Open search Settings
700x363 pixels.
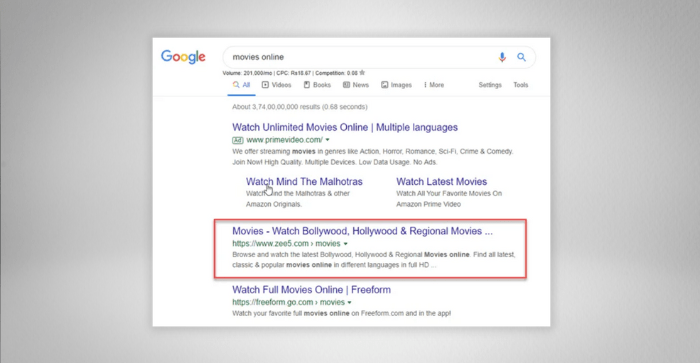pyautogui.click(x=490, y=85)
